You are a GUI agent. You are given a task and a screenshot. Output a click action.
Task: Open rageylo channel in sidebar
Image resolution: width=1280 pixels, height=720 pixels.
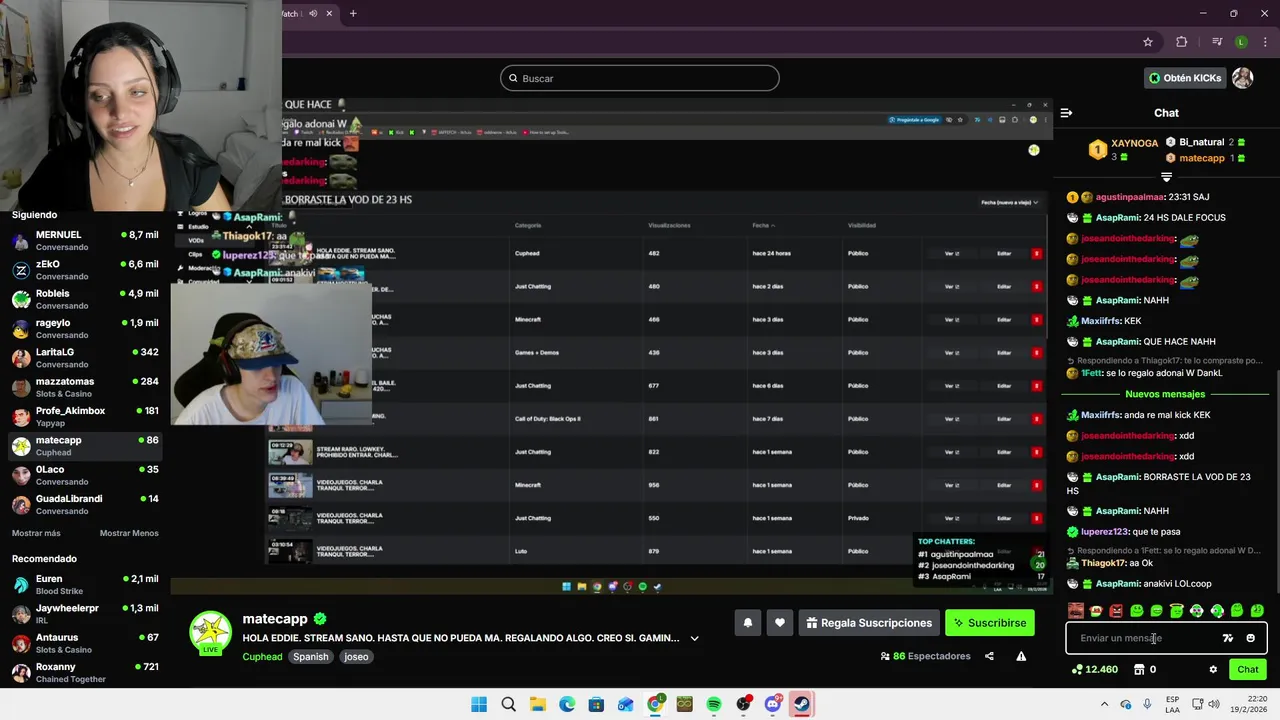85,329
